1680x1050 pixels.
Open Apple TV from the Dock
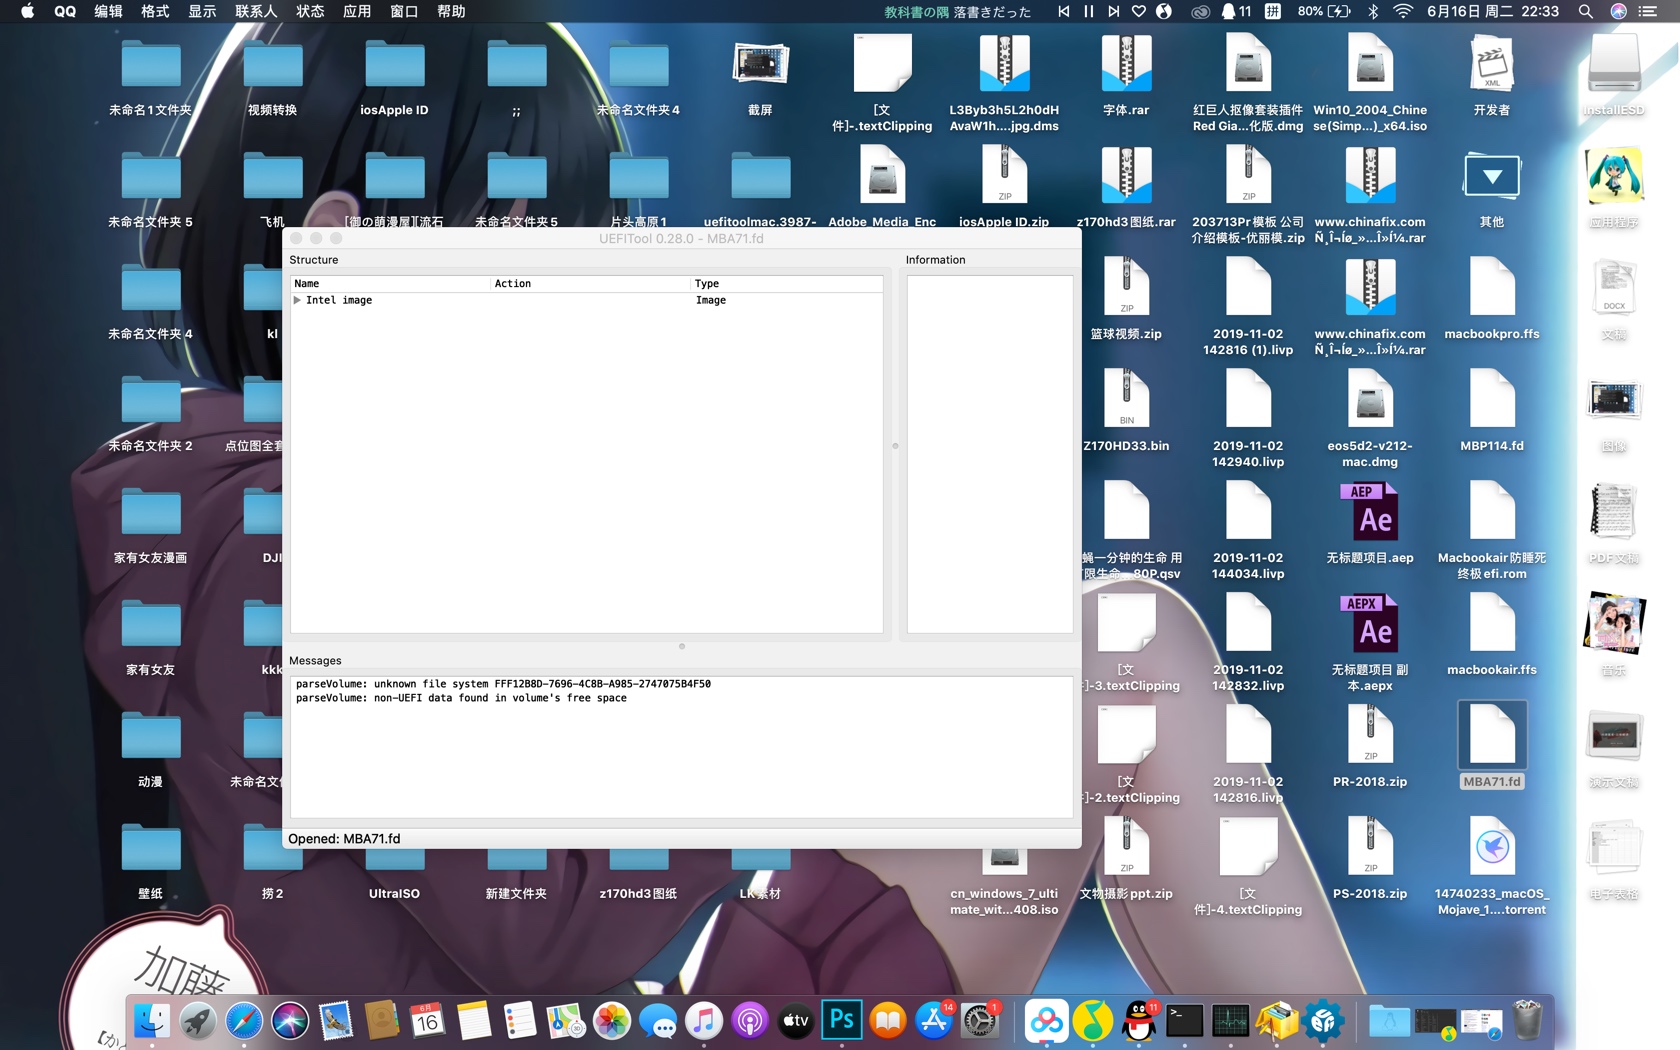pos(796,1021)
